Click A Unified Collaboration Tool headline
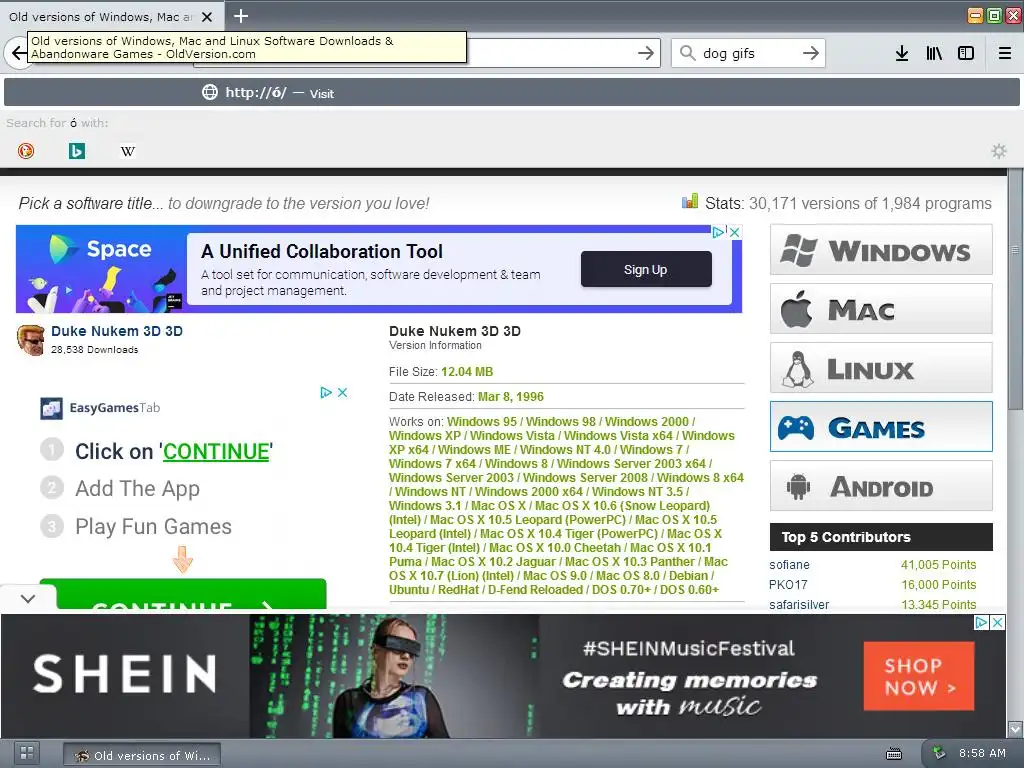1024x768 pixels. click(322, 251)
